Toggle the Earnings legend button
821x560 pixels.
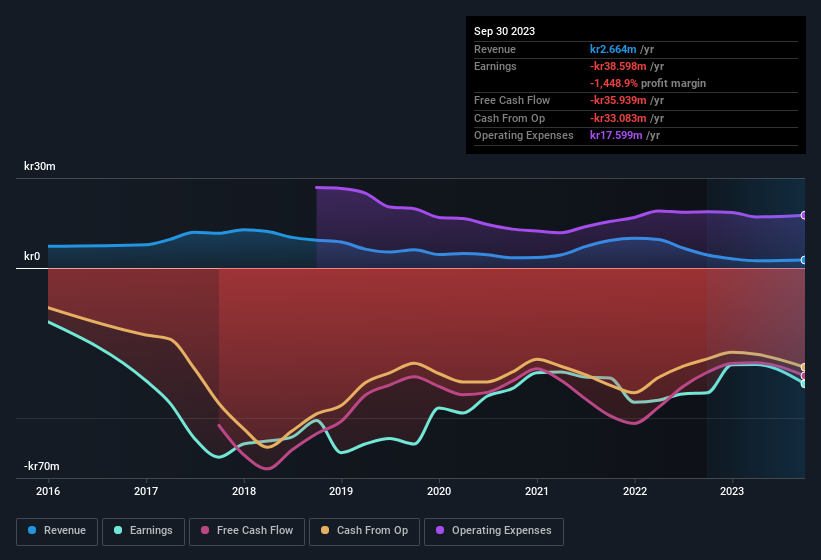point(143,531)
